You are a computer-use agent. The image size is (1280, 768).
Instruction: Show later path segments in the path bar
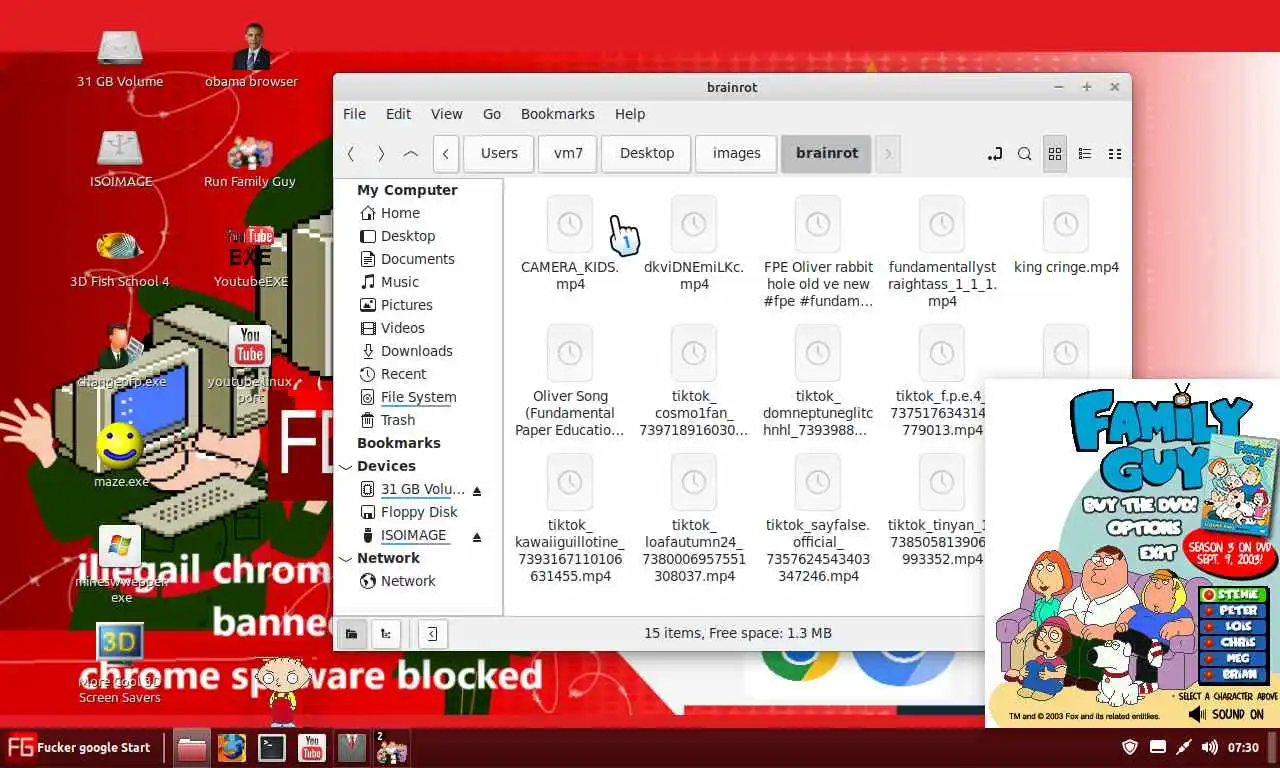(887, 154)
